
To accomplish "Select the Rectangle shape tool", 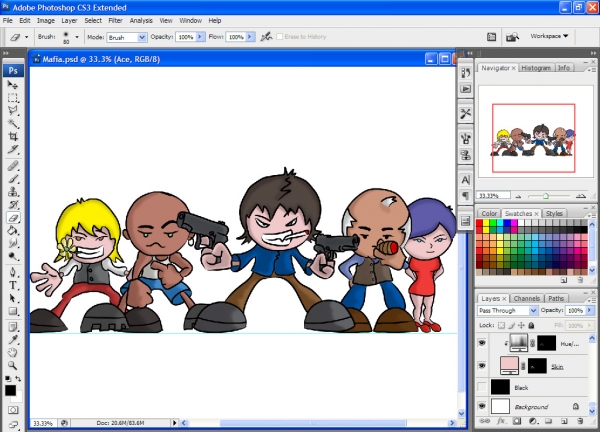I will [x=13, y=311].
